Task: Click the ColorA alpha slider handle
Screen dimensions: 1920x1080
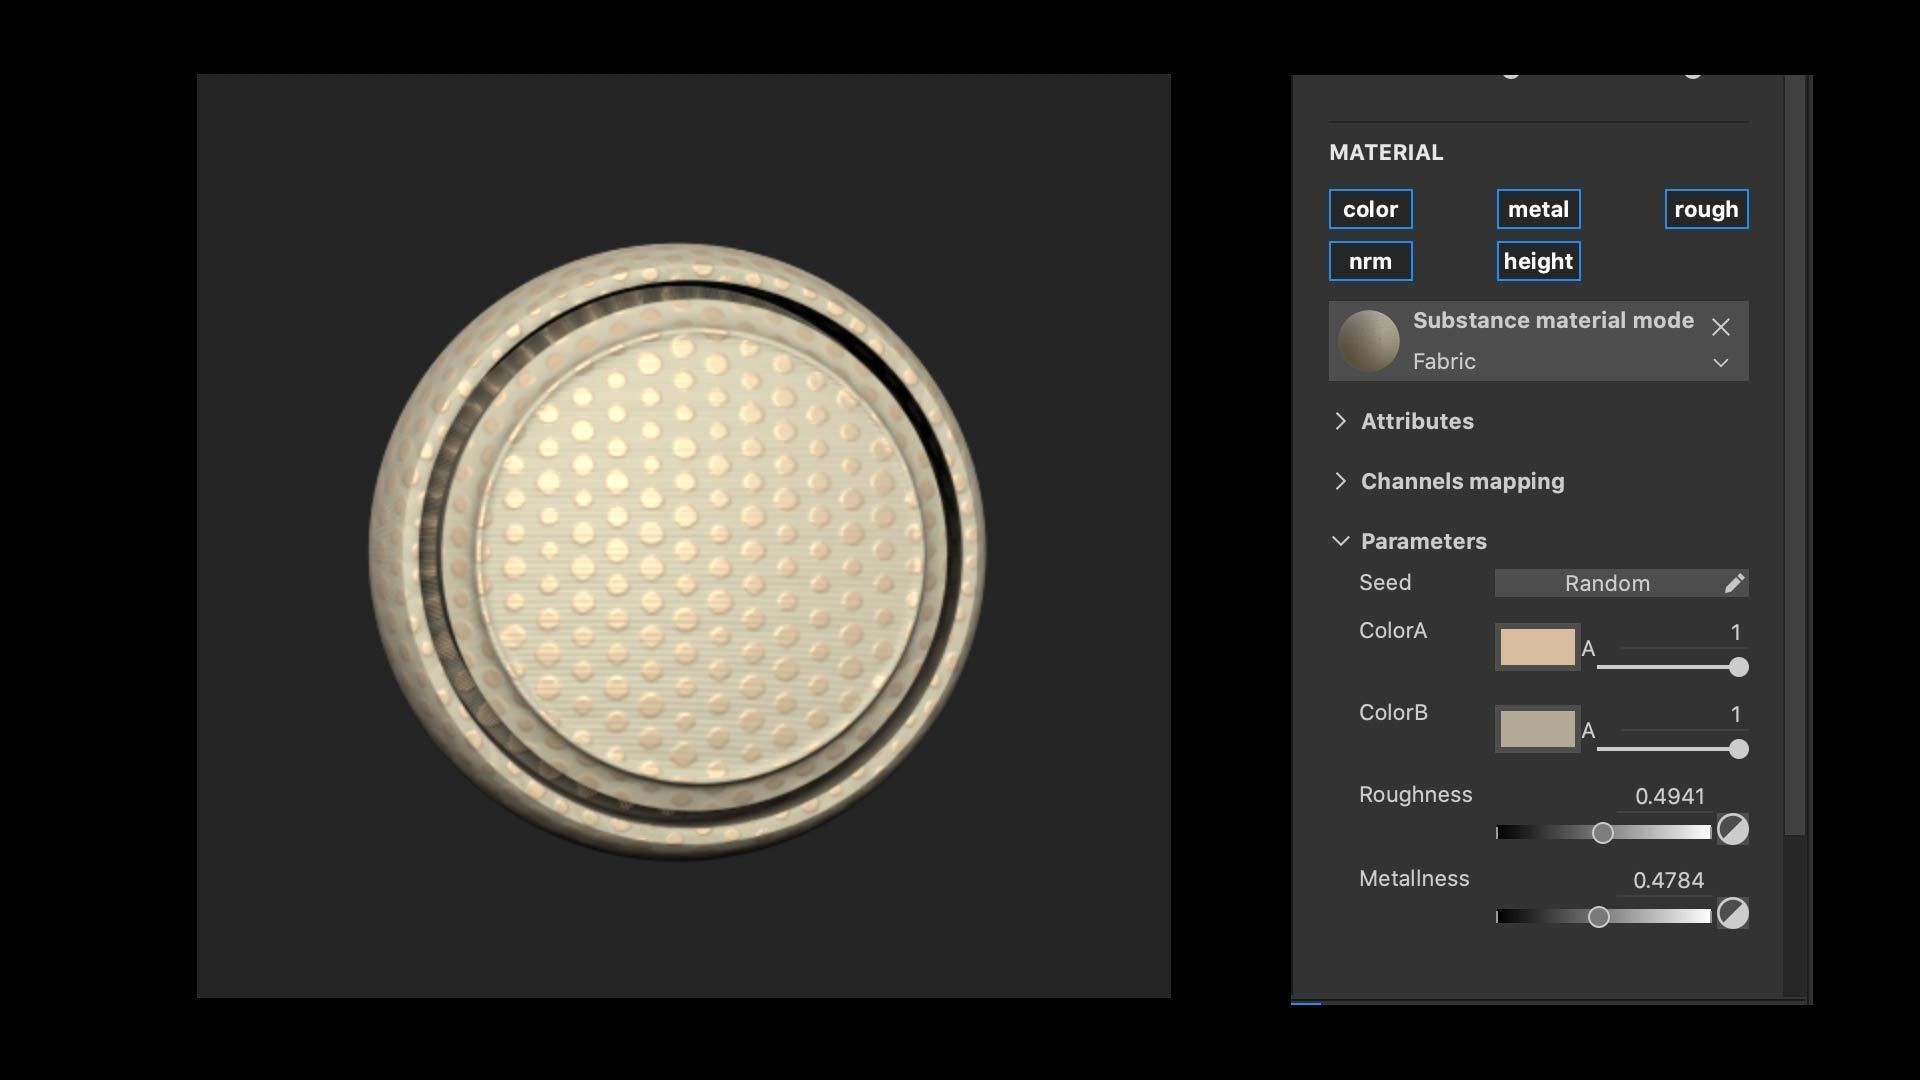Action: coord(1738,667)
